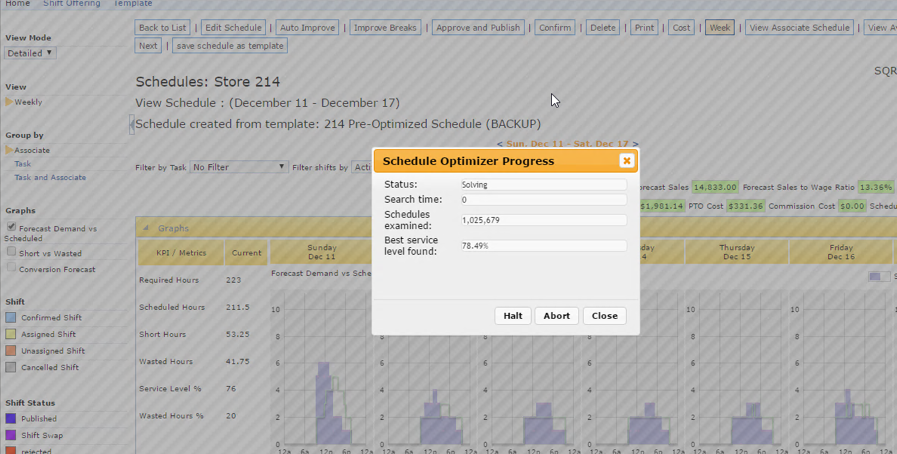Click the Abort button
897x454 pixels.
[557, 316]
